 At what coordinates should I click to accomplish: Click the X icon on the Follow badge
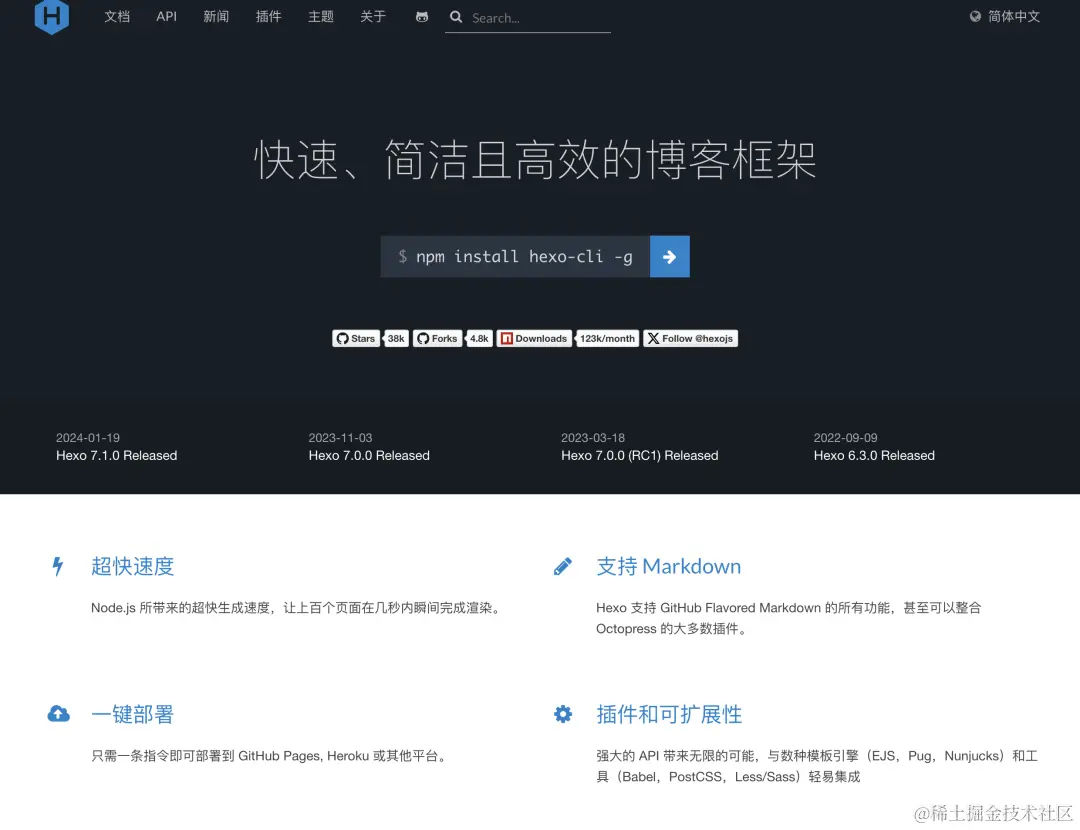(x=654, y=338)
